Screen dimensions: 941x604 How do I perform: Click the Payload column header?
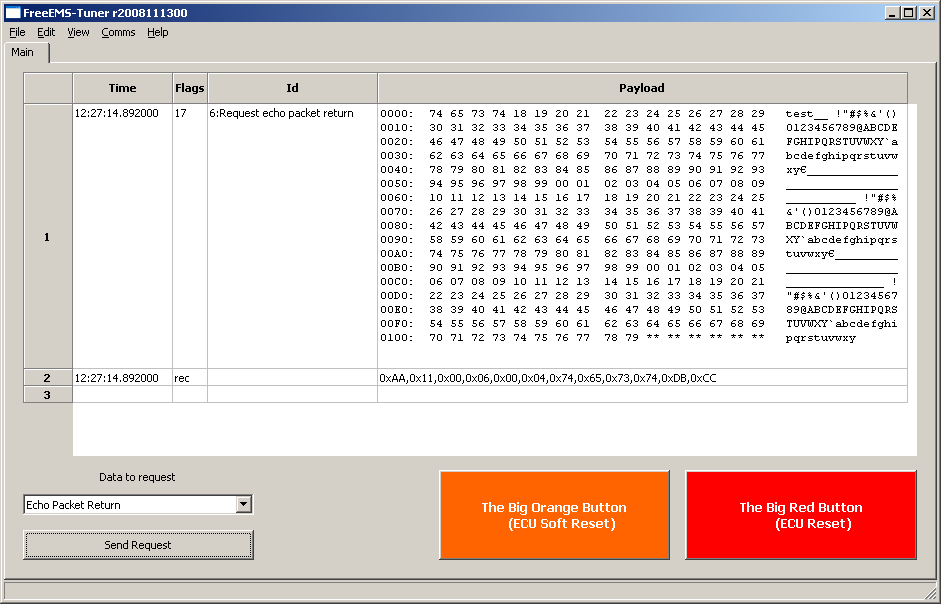[x=642, y=88]
